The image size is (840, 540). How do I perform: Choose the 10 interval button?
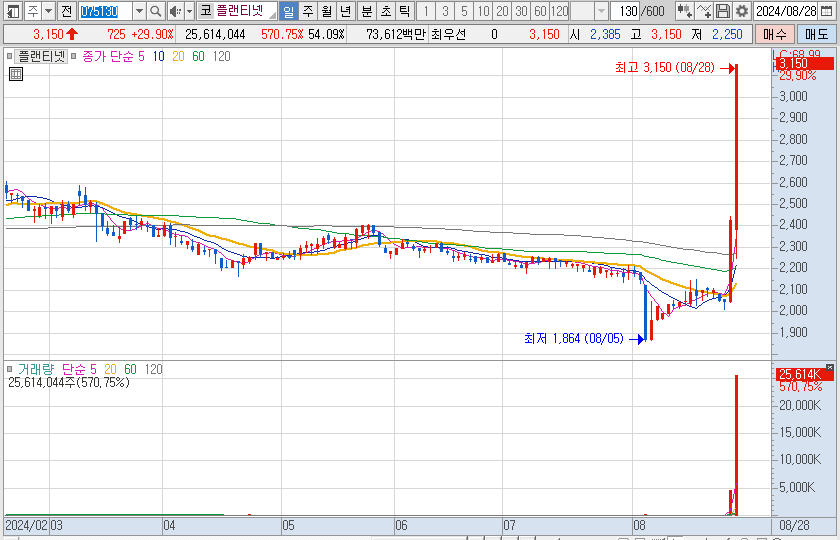pos(484,11)
